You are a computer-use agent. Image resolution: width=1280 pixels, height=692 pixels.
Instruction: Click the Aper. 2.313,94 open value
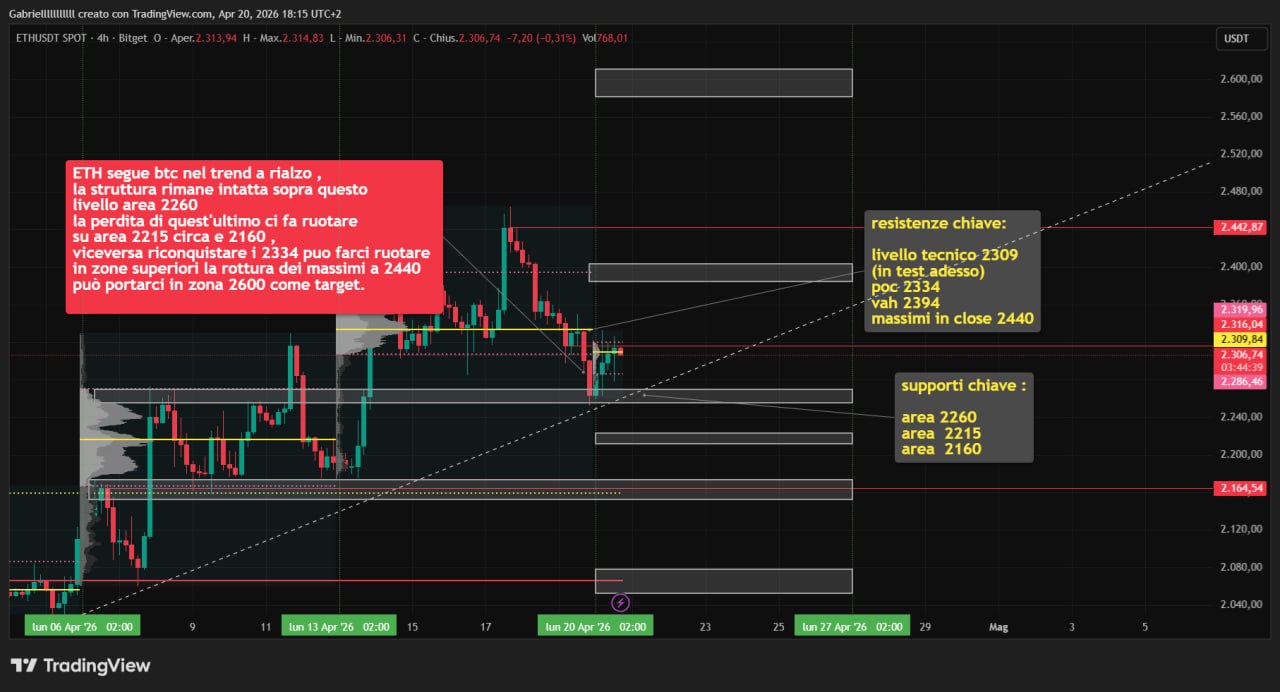click(202, 38)
